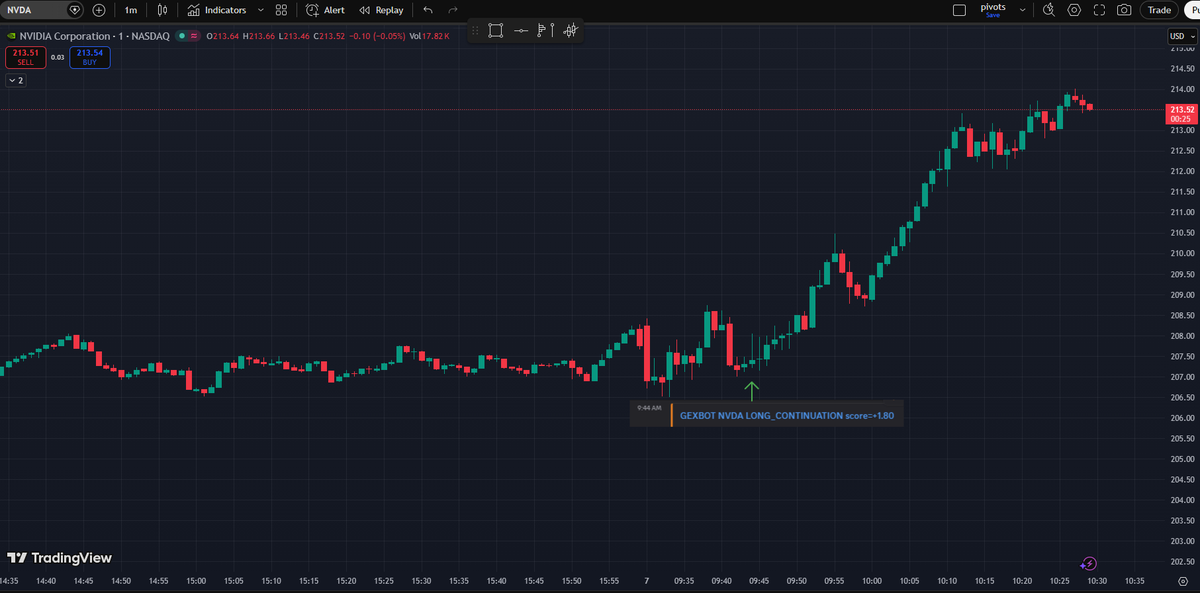The width and height of the screenshot is (1200, 593).
Task: Open the quick search lightning icon
Action: [1048, 10]
